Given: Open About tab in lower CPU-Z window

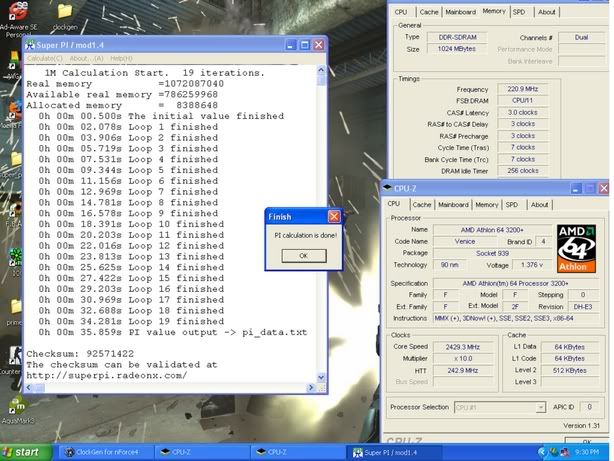Looking at the screenshot, I should tap(541, 204).
